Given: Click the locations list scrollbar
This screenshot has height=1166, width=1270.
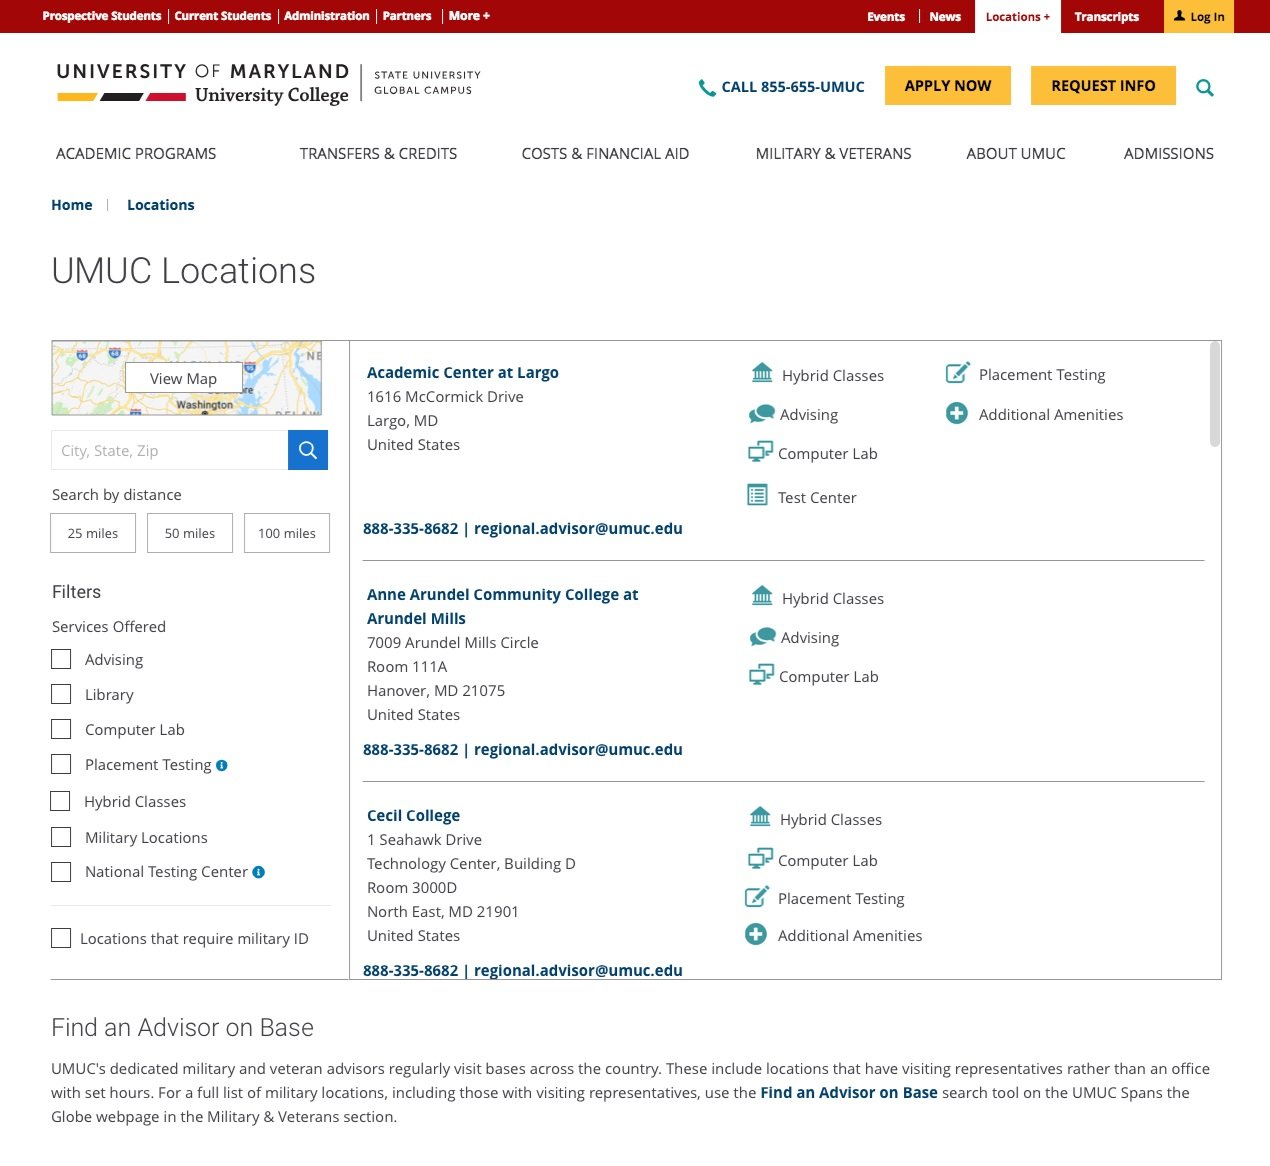Looking at the screenshot, I should (x=1215, y=394).
